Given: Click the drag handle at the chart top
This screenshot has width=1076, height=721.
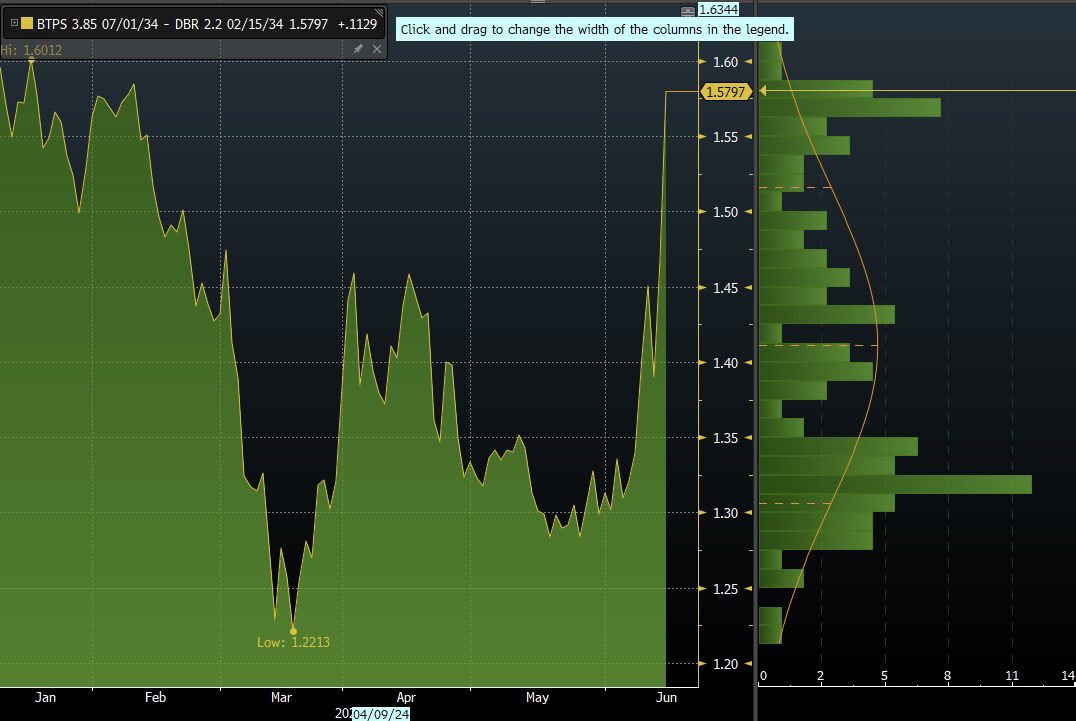Looking at the screenshot, I should click(x=538, y=3).
